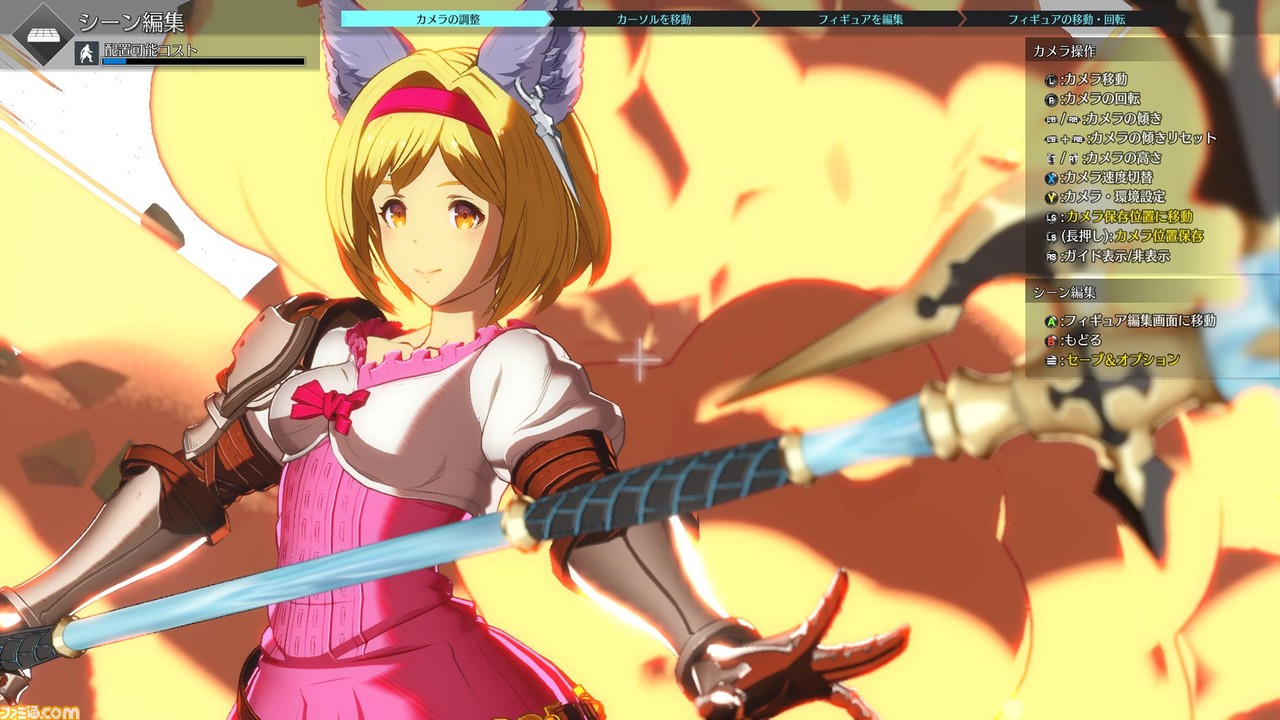The image size is (1280, 720).
Task: Select the カメラ位置保存 label
Action: point(1159,236)
